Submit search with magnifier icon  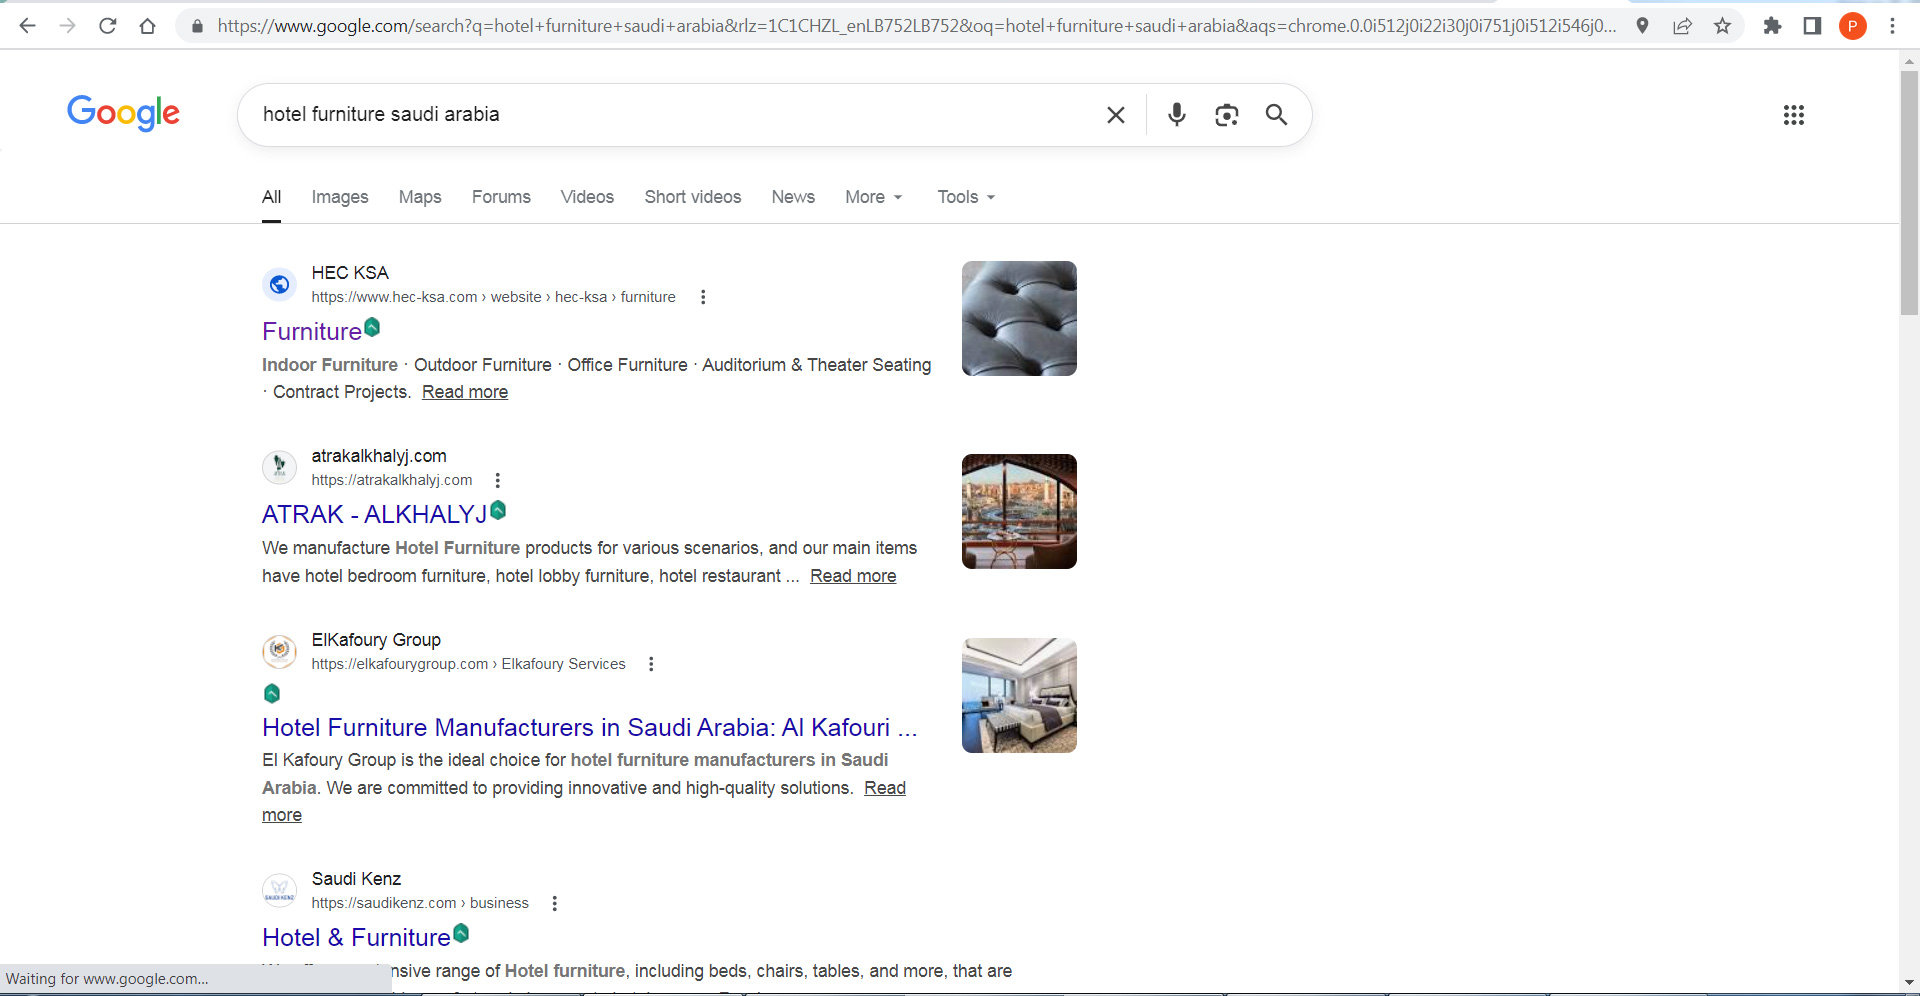(1276, 115)
